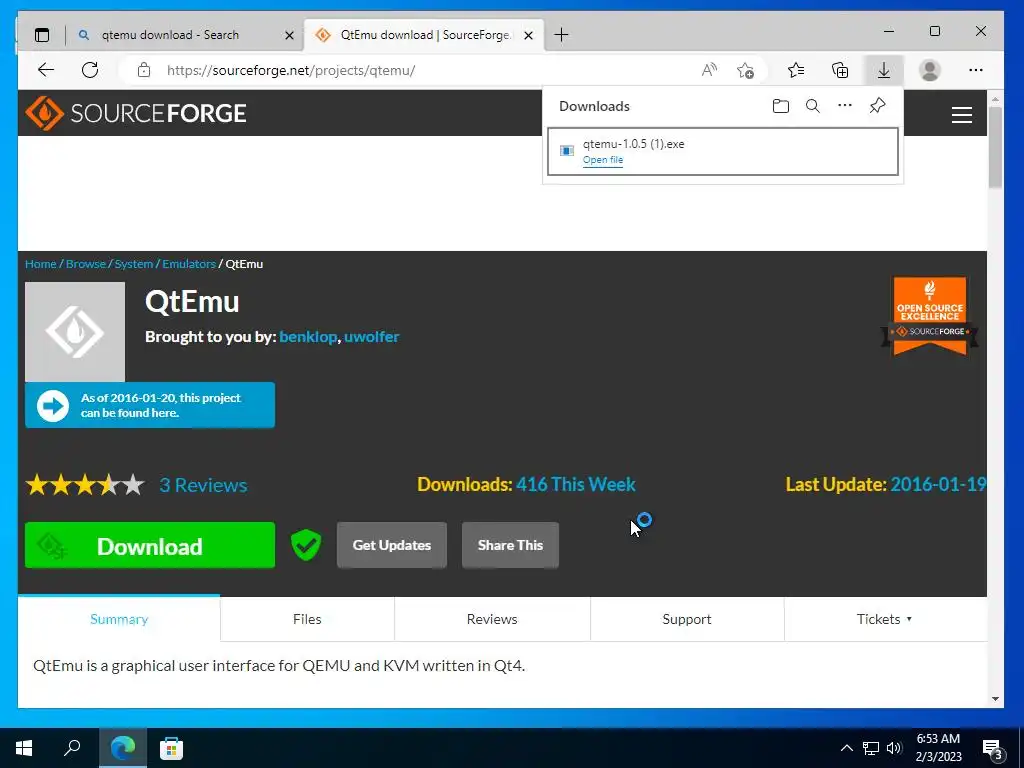Click the QtEmu project icon
The width and height of the screenshot is (1024, 768).
74,332
